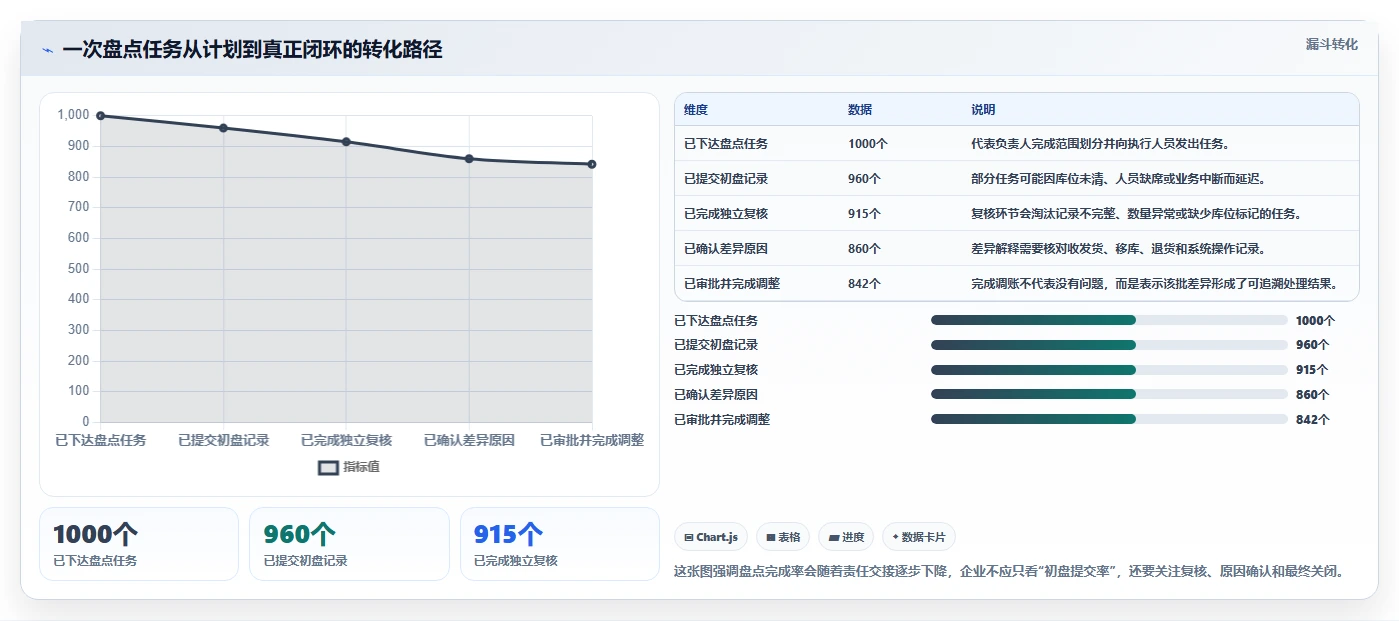Screen dimensions: 1399x621
Task: Click the 915个 value beside the progress bar
Action: point(1312,370)
